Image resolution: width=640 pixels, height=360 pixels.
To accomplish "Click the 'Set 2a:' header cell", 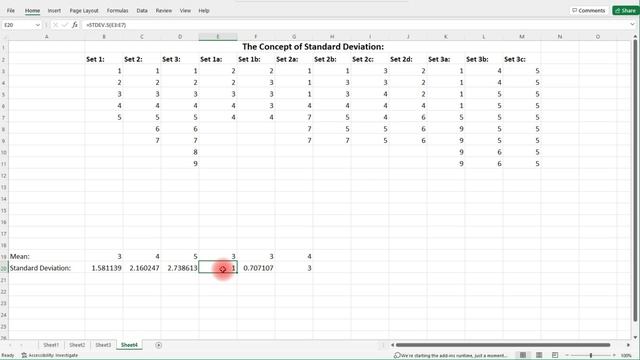I will click(x=293, y=59).
